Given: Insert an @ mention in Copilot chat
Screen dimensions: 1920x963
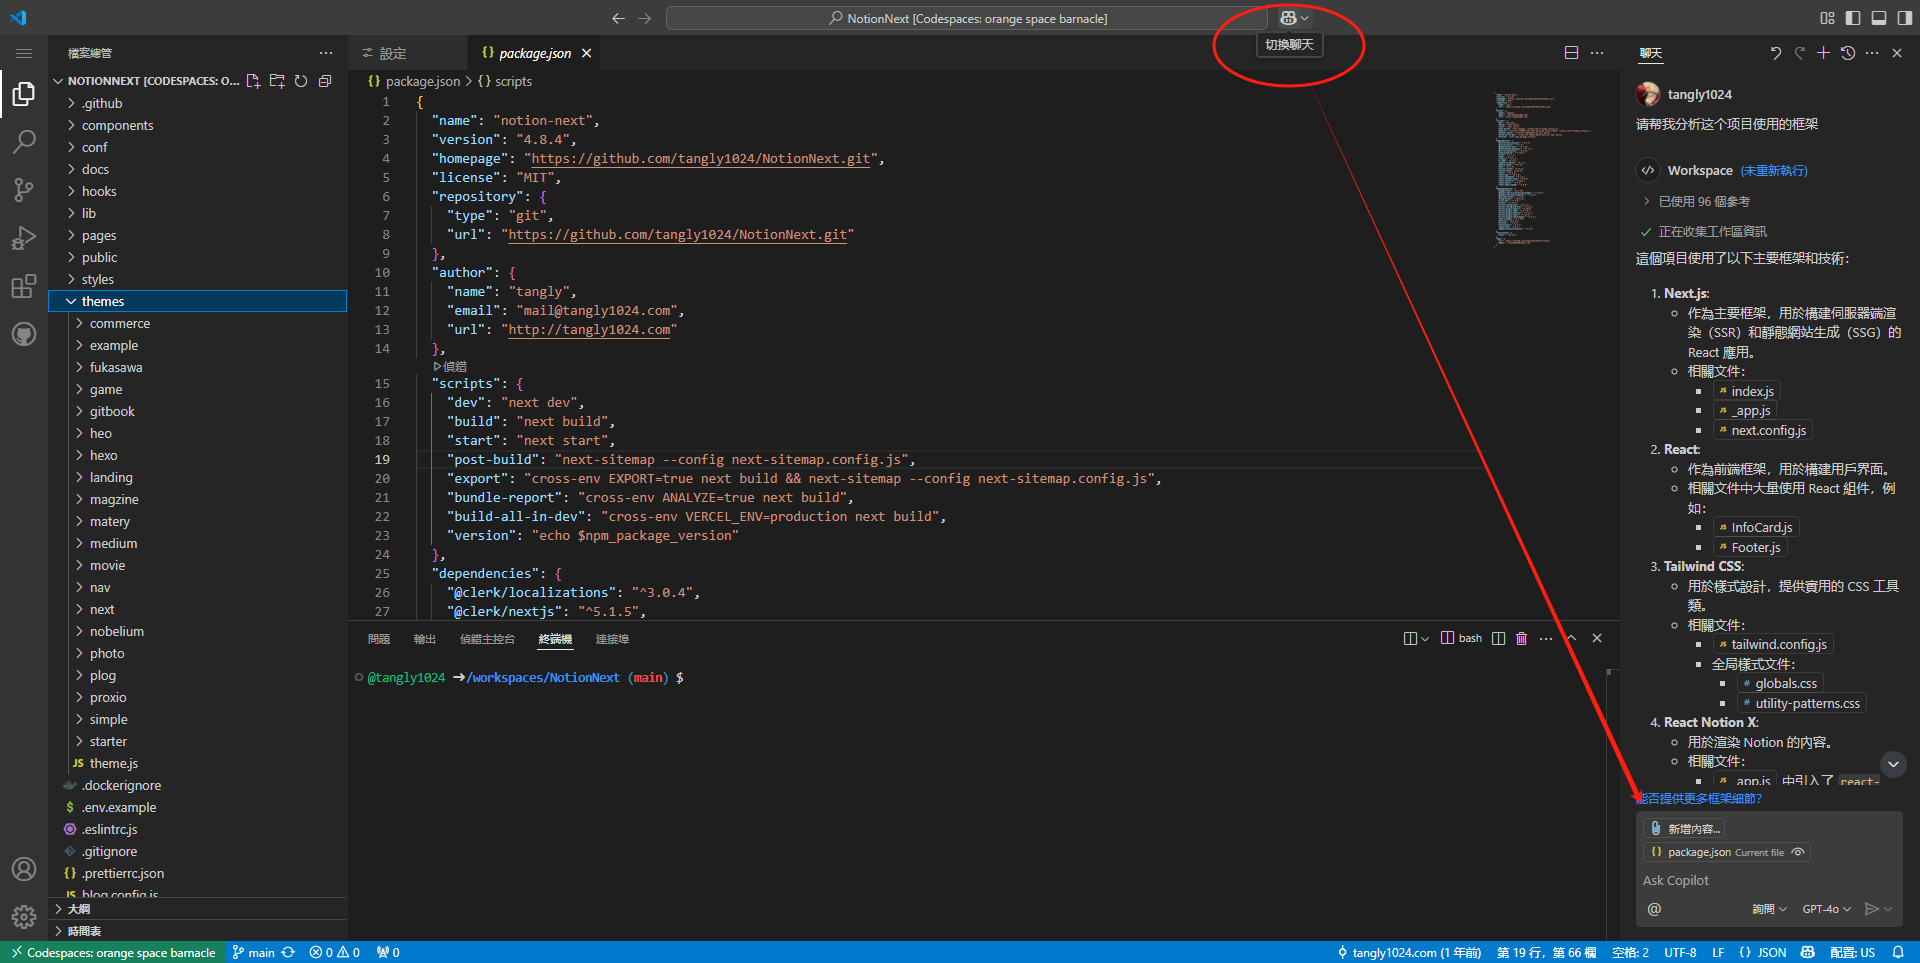Looking at the screenshot, I should [x=1654, y=909].
